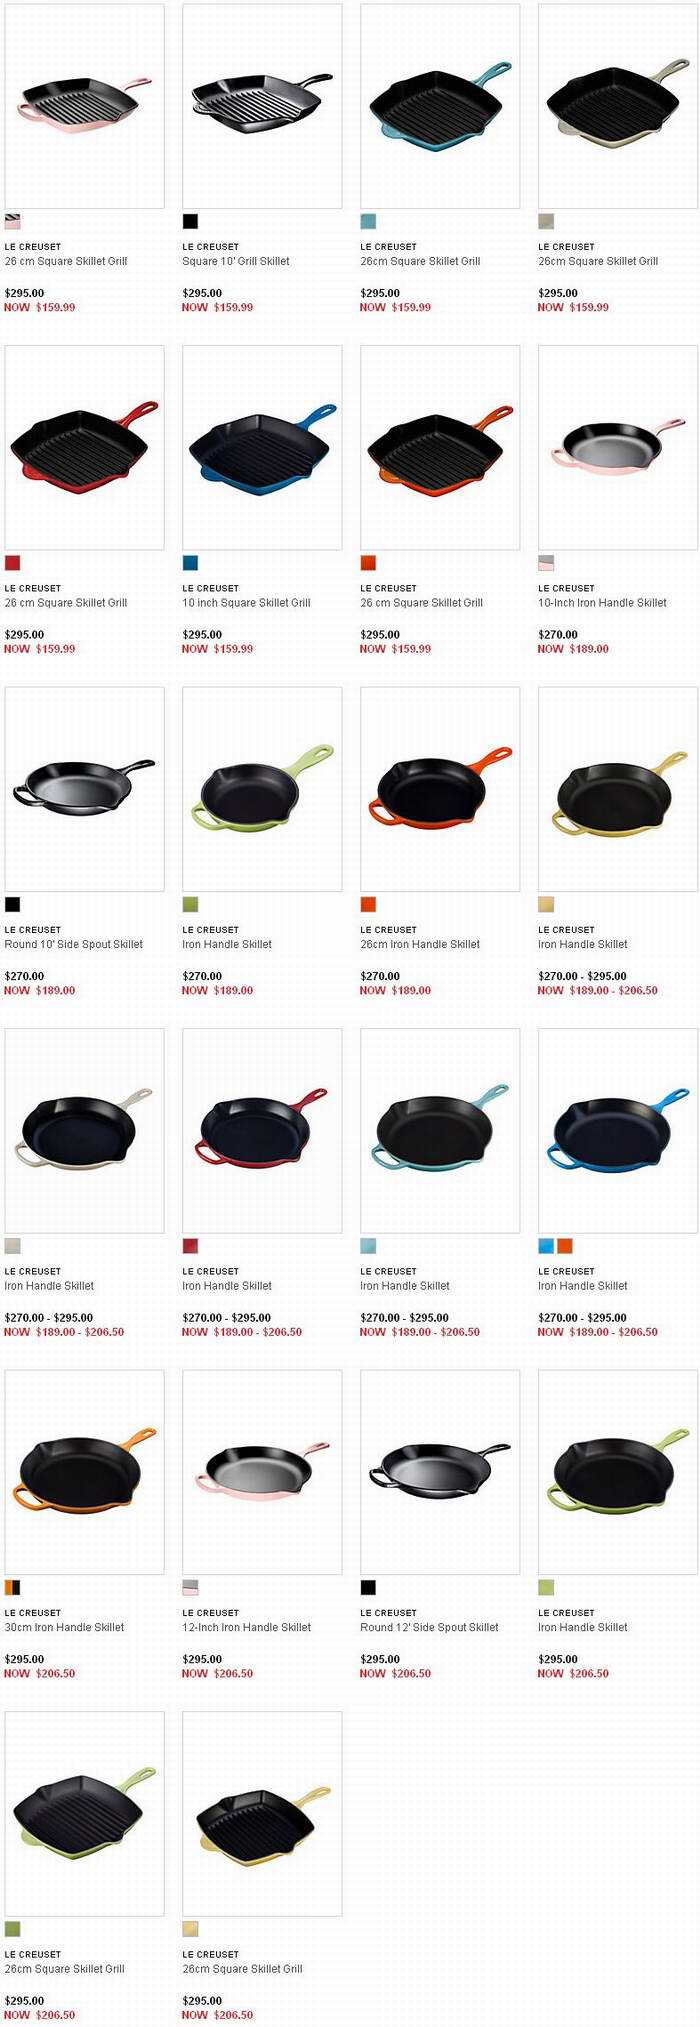
Task: Open the '30cm Iron Handle Skillet' link
Action: tap(64, 1627)
